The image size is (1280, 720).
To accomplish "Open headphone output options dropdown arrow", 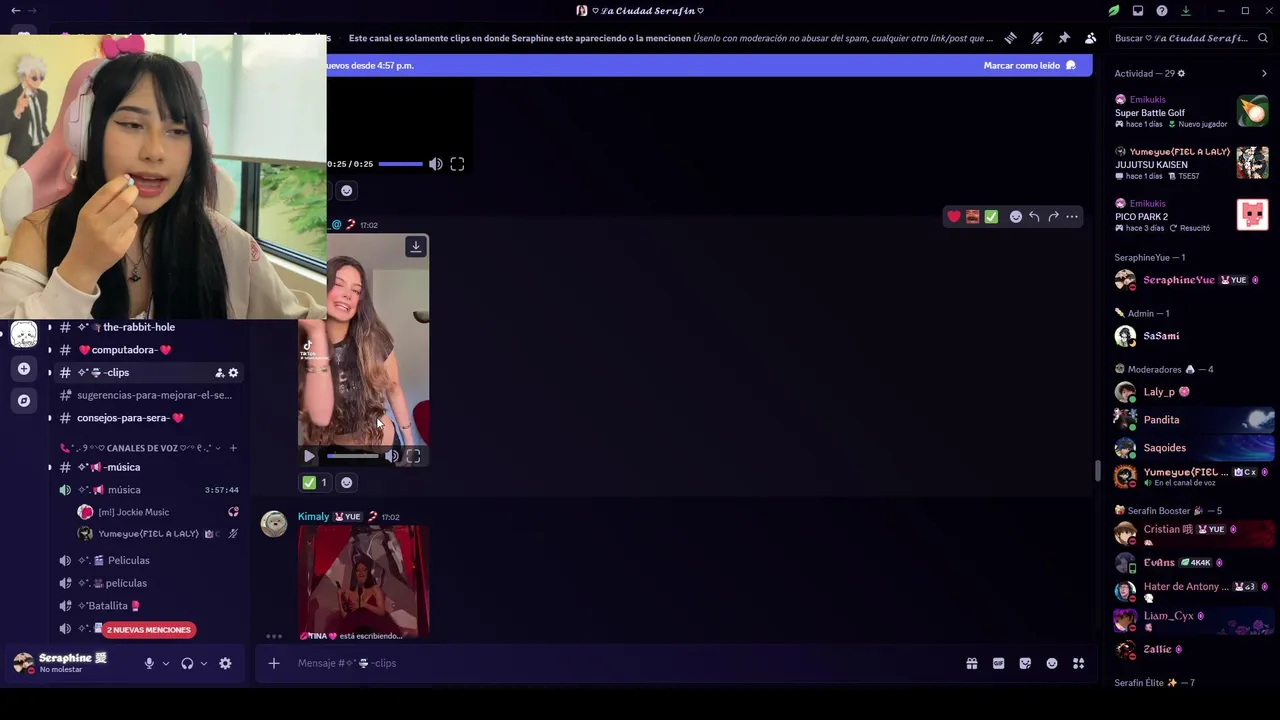I will pyautogui.click(x=204, y=663).
